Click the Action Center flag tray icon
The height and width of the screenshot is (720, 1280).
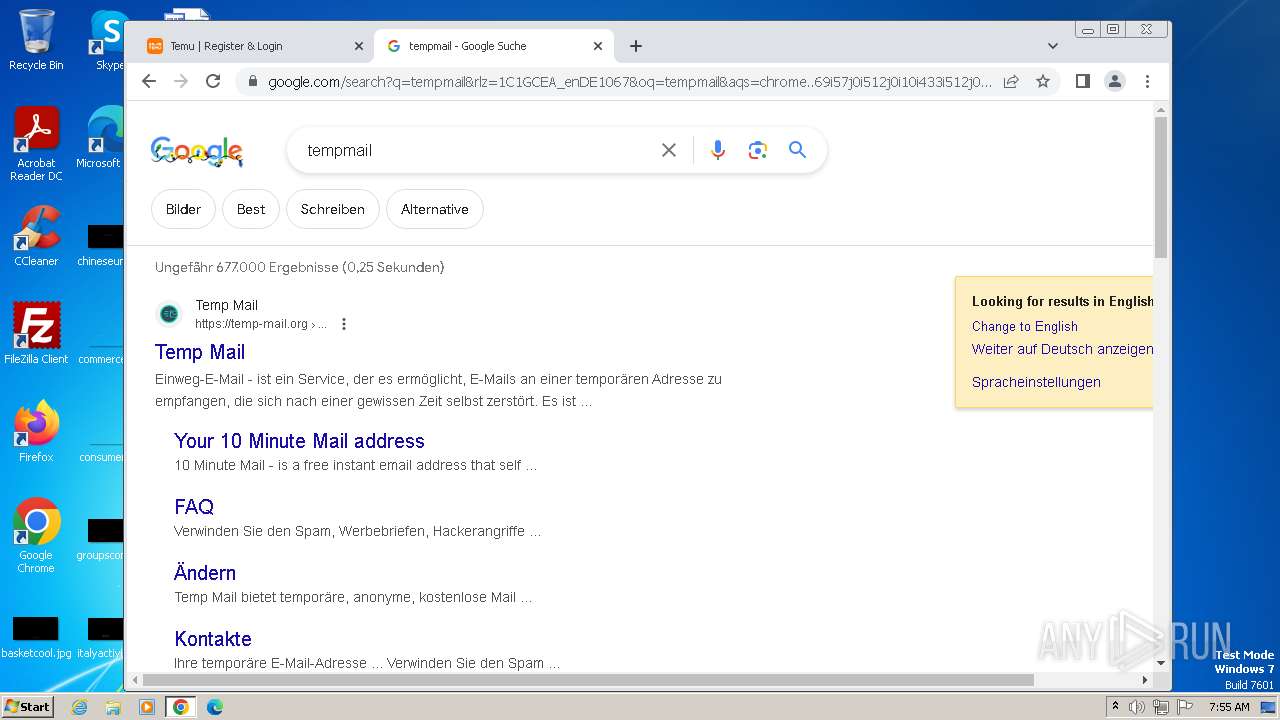click(x=1185, y=707)
